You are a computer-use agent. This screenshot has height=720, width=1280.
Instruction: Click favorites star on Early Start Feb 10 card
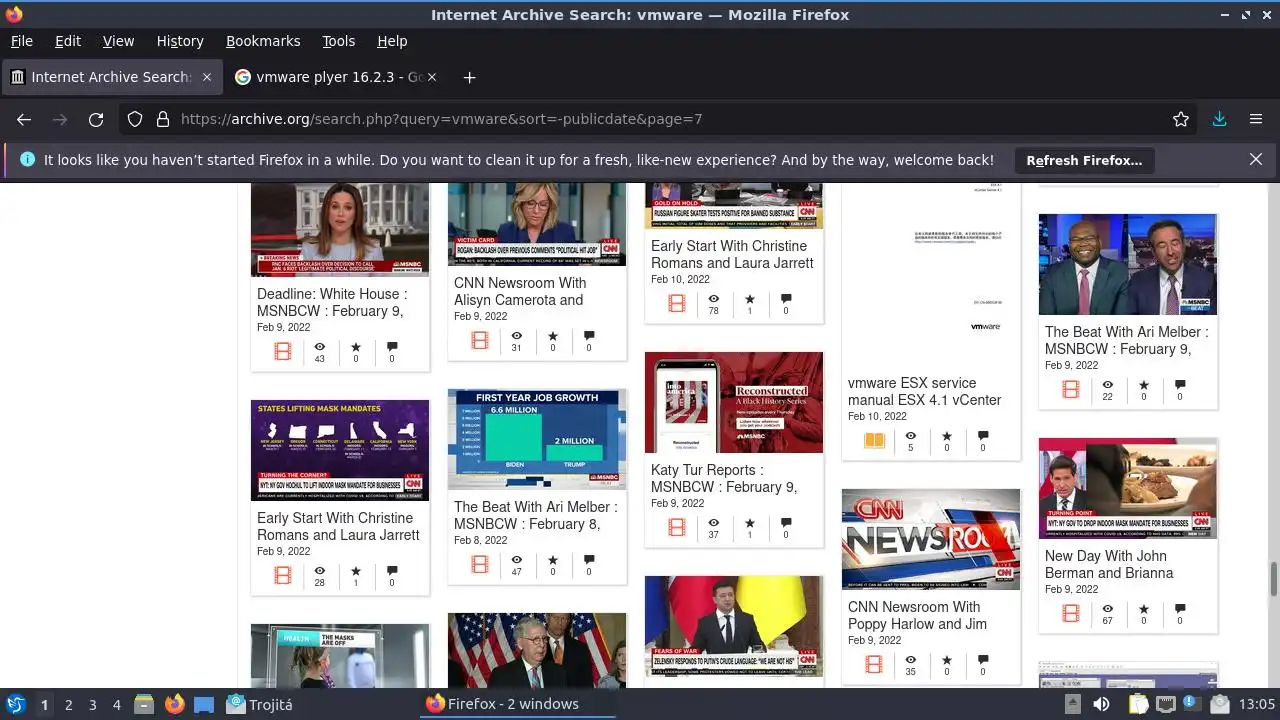750,298
